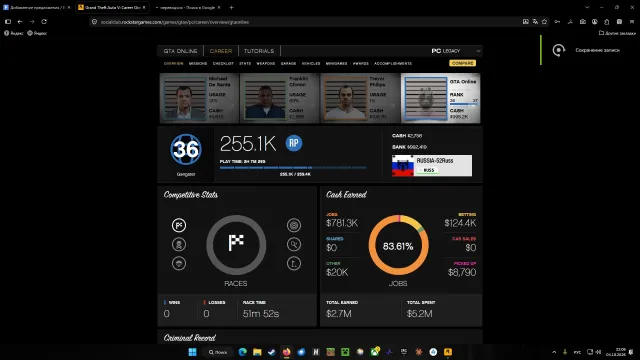Switch to the Google search browser tab
Viewport: 640px width, 360px height.
click(187, 7)
